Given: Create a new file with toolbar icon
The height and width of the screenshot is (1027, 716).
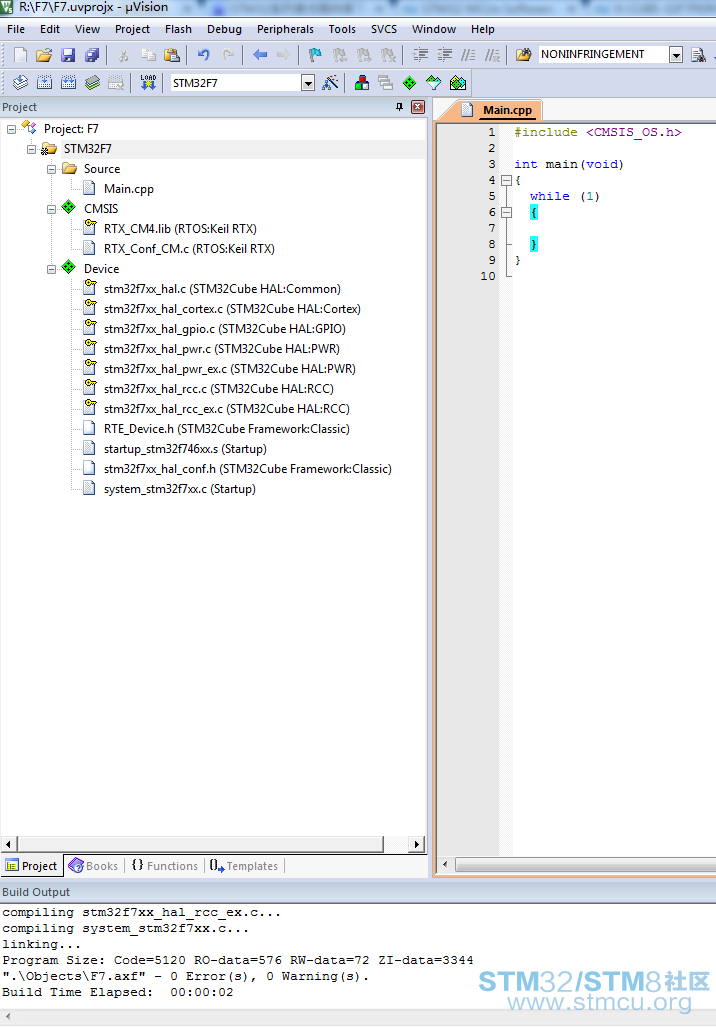Looking at the screenshot, I should tap(20, 55).
